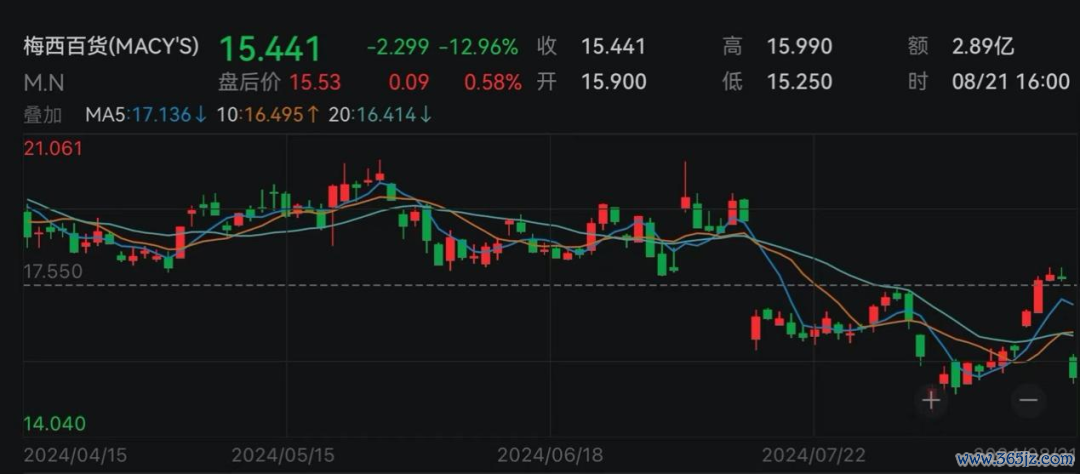The height and width of the screenshot is (474, 1080).
Task: Click the after-hours change 0.09
Action: point(408,83)
